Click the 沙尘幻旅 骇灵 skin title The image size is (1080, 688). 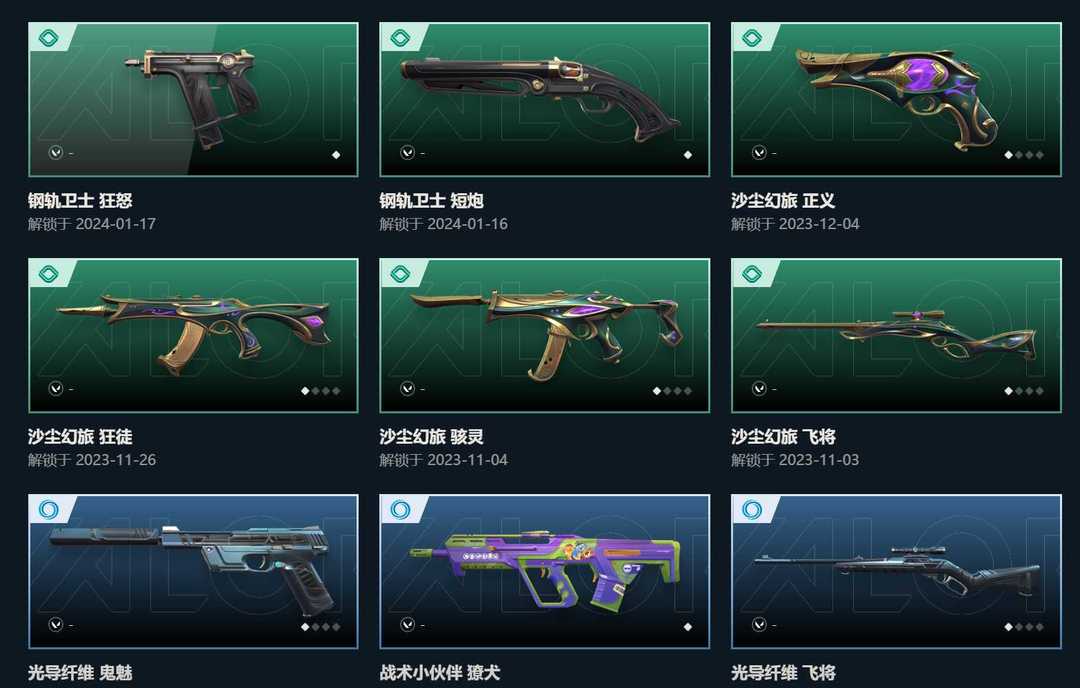(432, 437)
